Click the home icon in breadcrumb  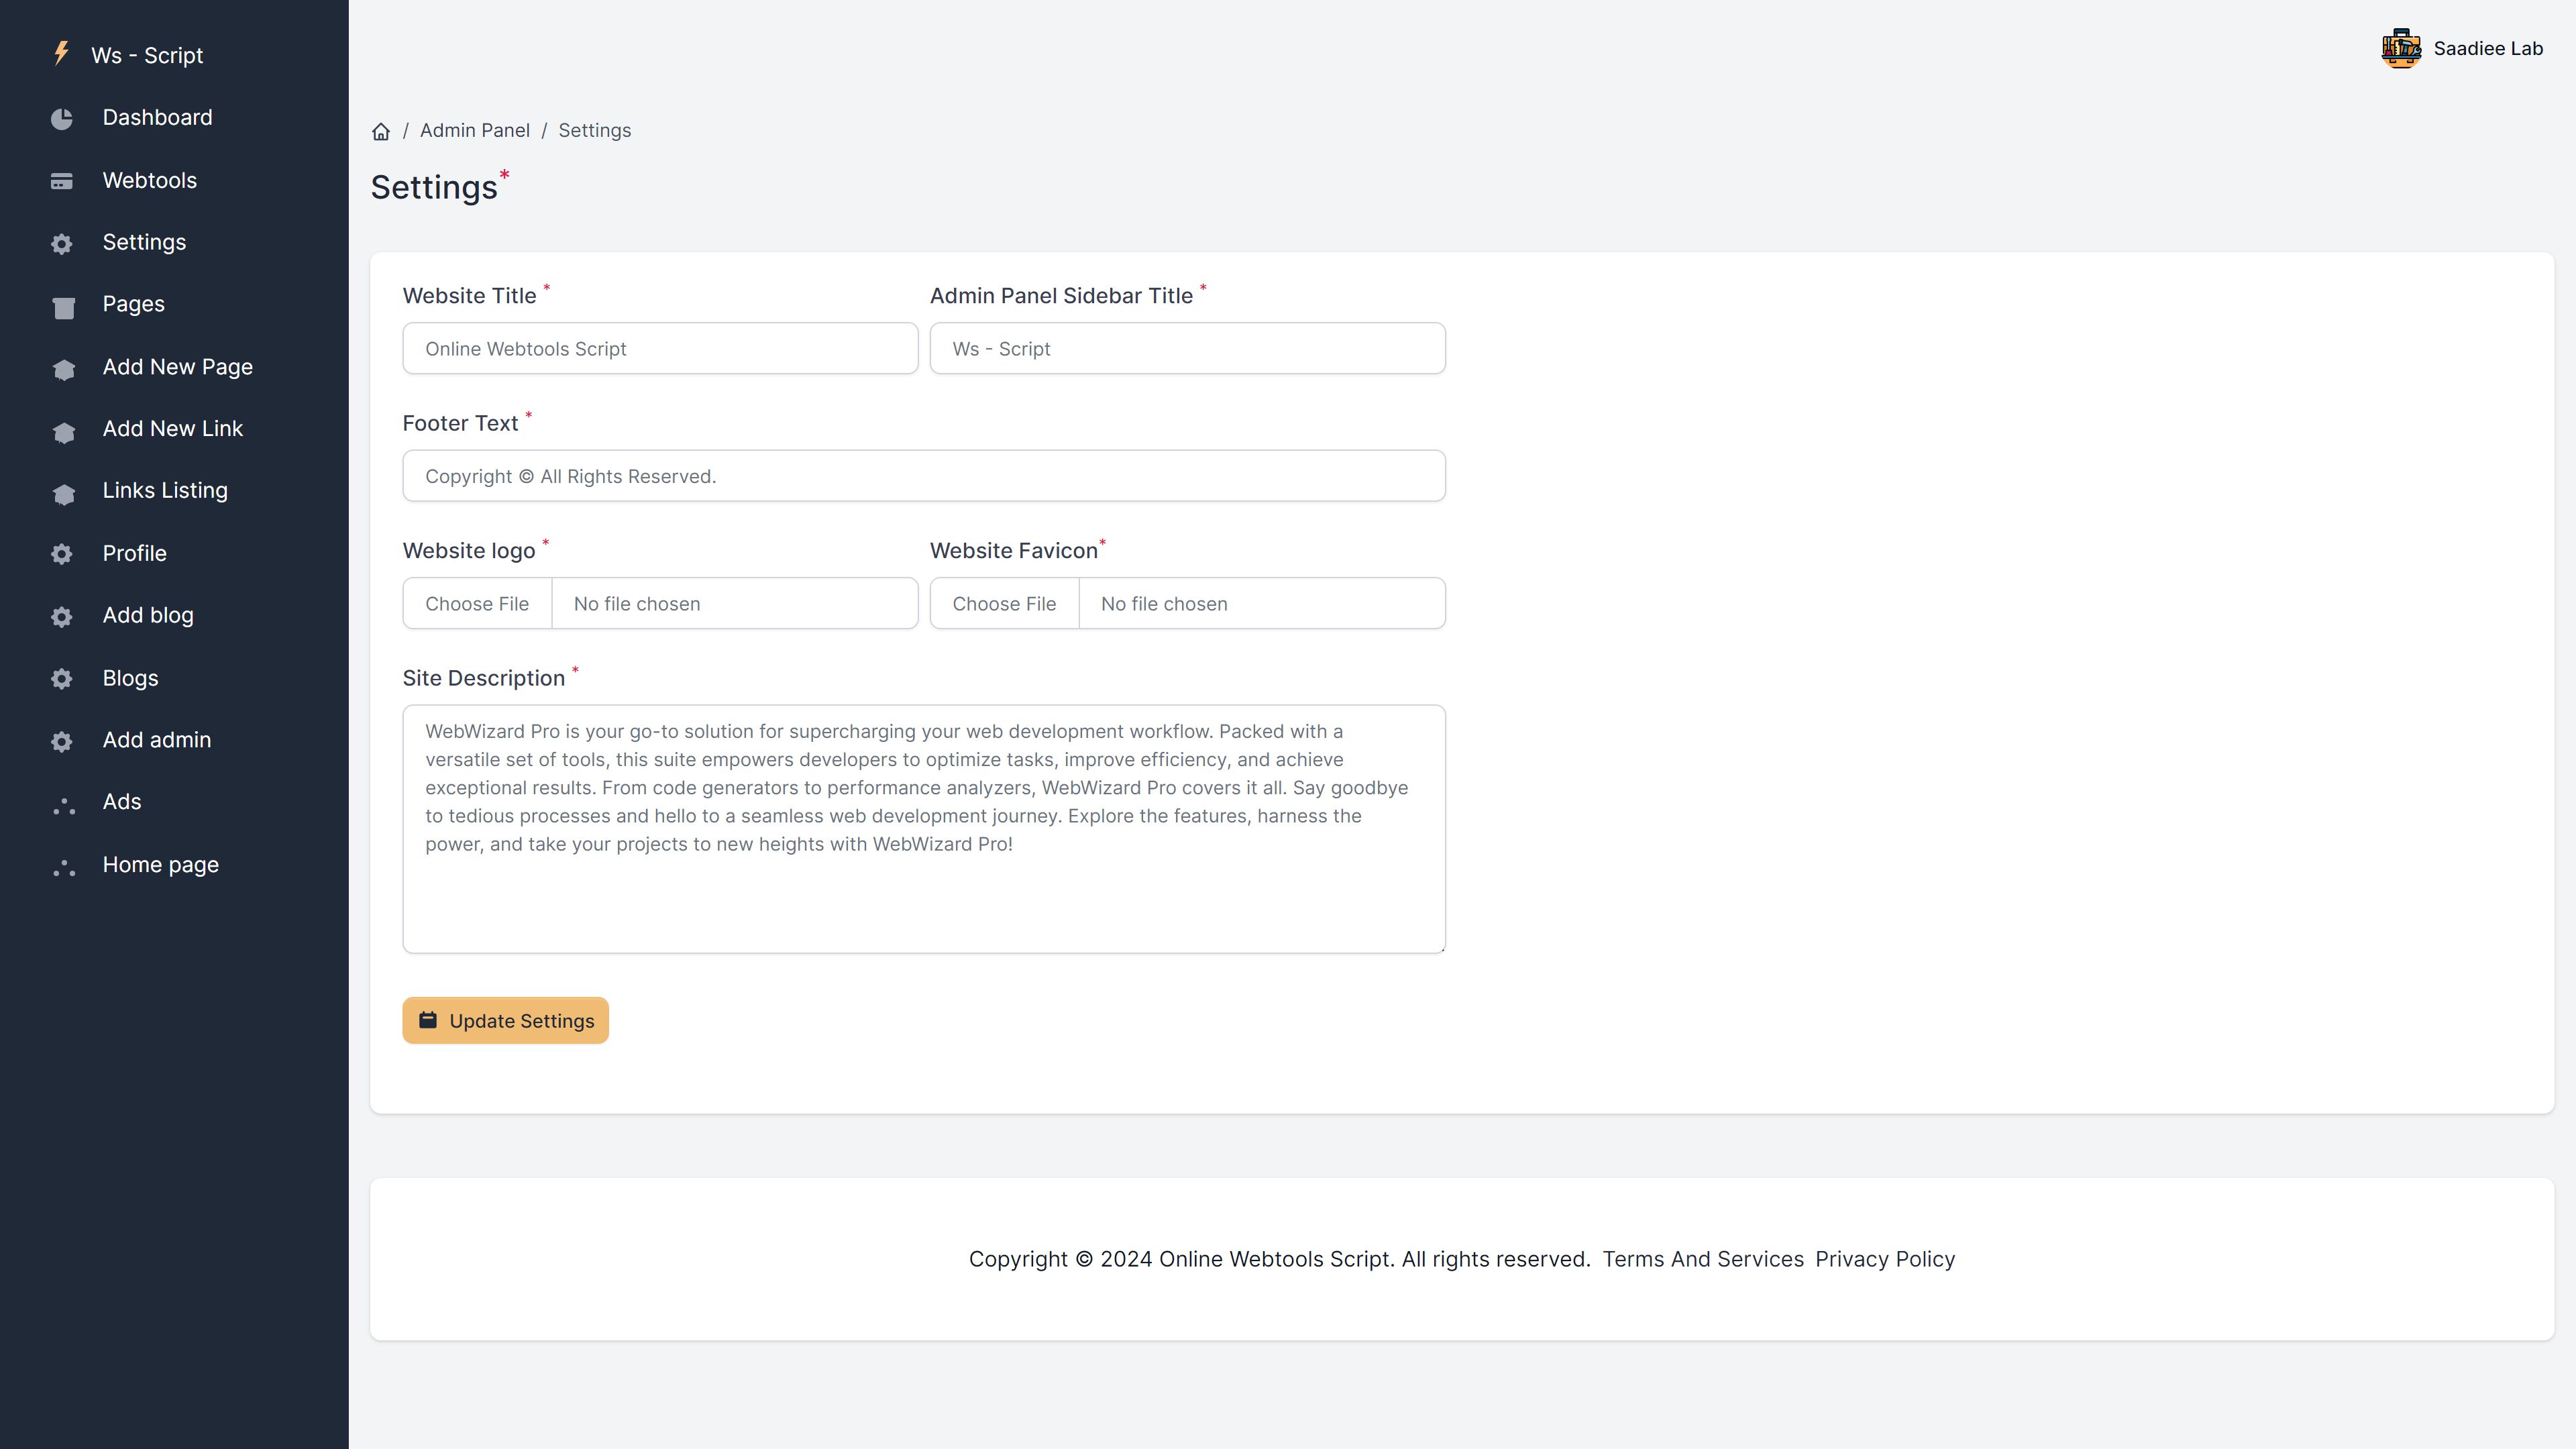[x=381, y=131]
